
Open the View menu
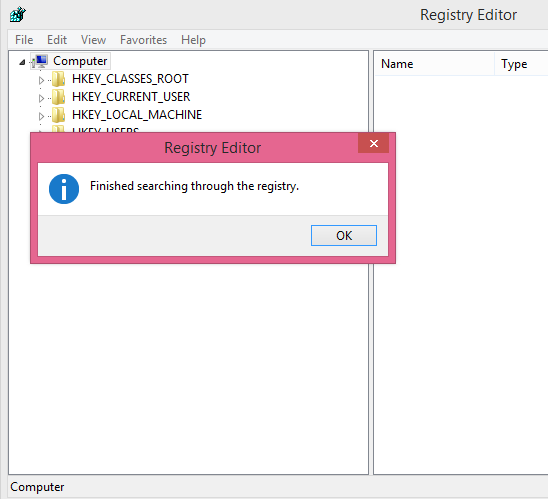[93, 40]
